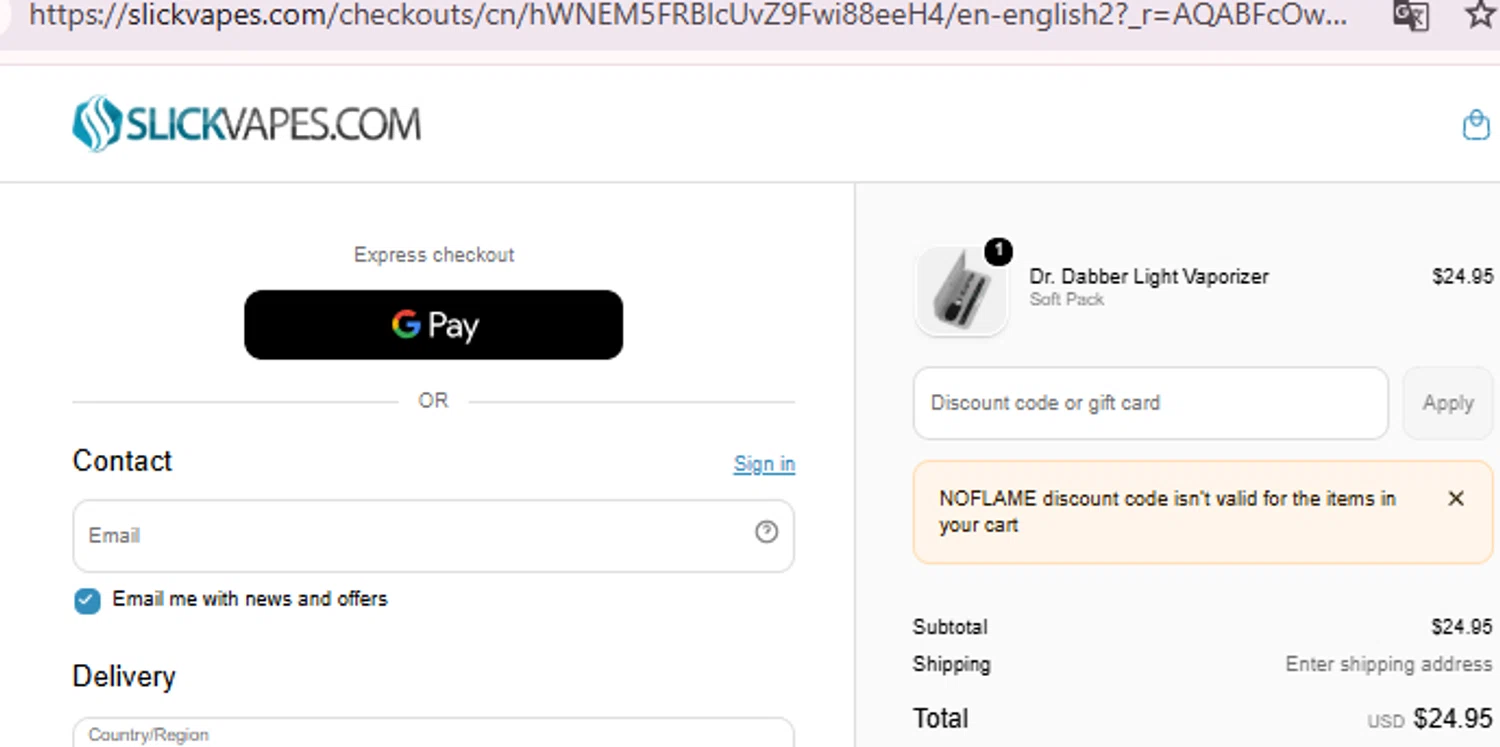This screenshot has height=747, width=1500.
Task: Click into Discount code or gift card field
Action: [1150, 403]
